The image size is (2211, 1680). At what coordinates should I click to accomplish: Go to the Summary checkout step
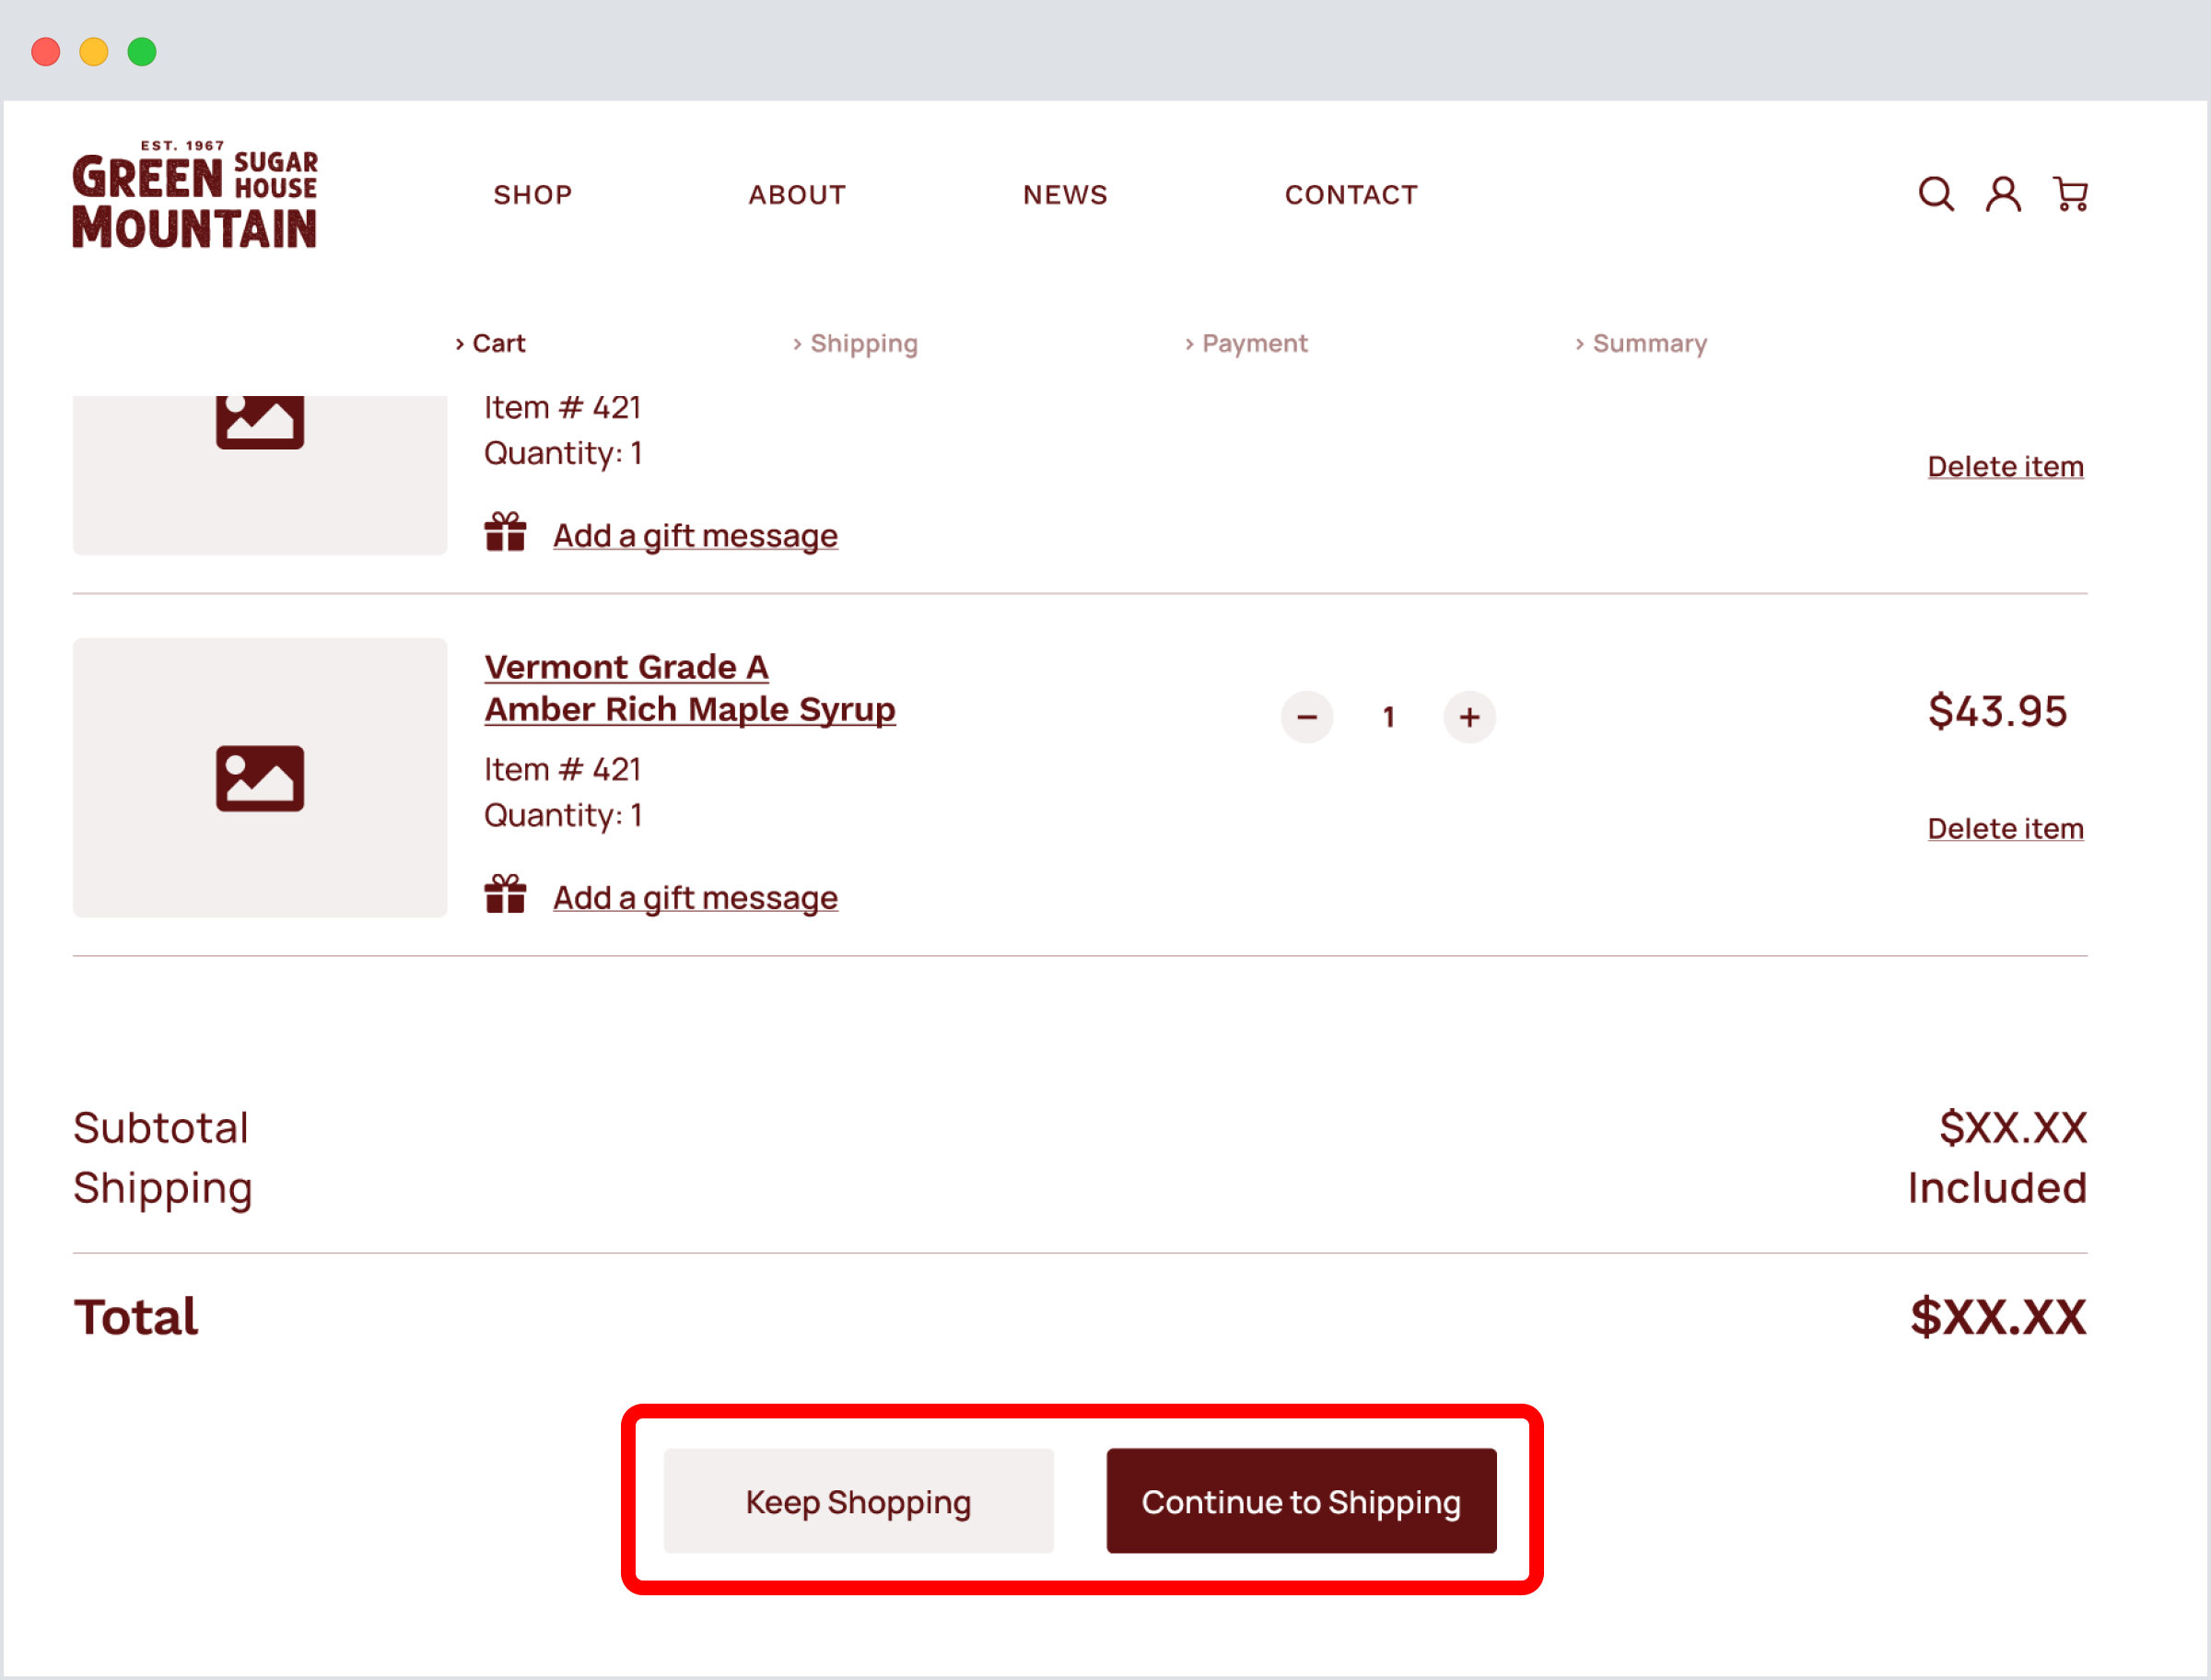click(x=1649, y=344)
